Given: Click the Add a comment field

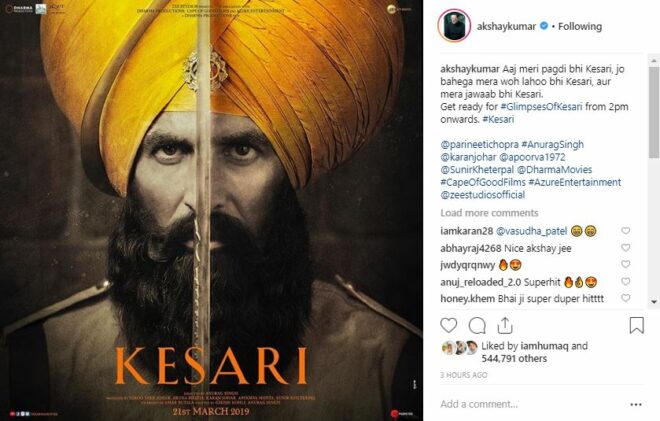Looking at the screenshot, I should tap(532, 404).
